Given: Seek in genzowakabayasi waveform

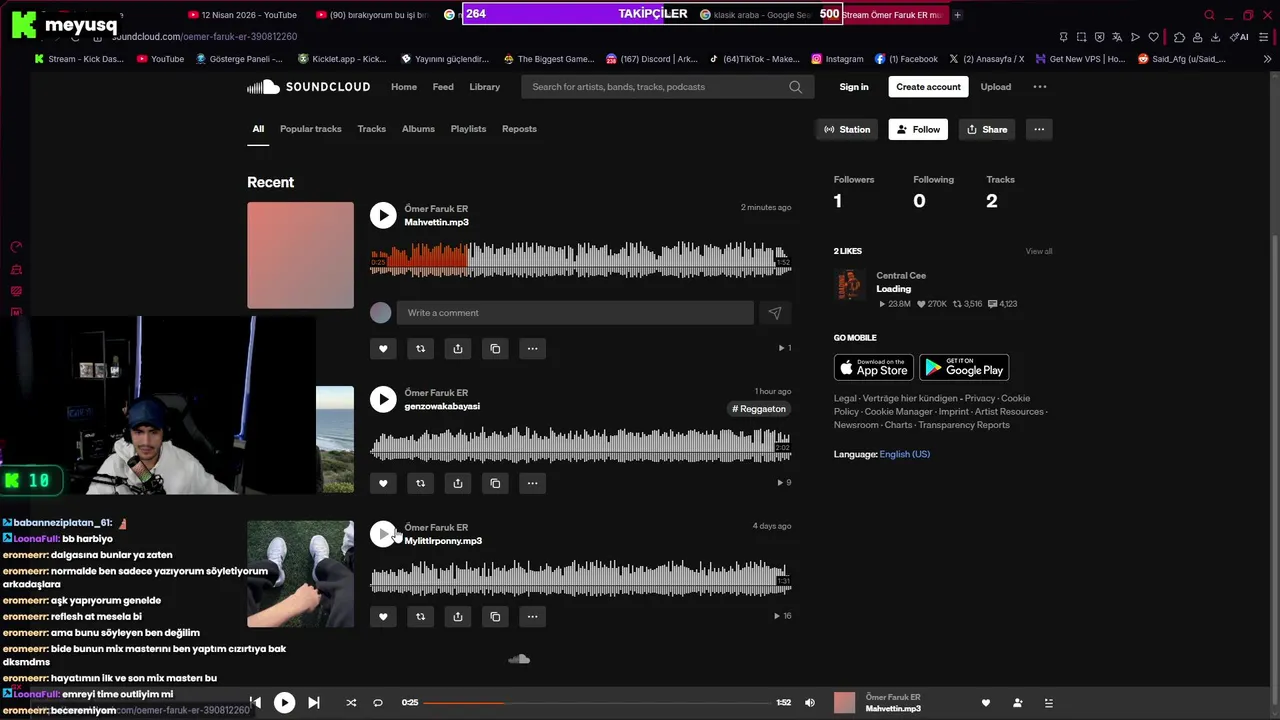Looking at the screenshot, I should pos(581,446).
